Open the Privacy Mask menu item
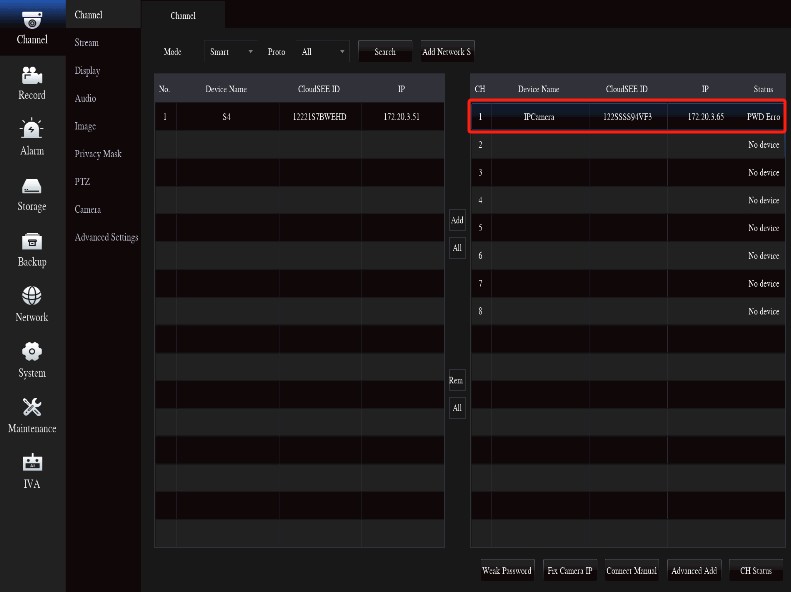The height and width of the screenshot is (592, 791). point(98,154)
